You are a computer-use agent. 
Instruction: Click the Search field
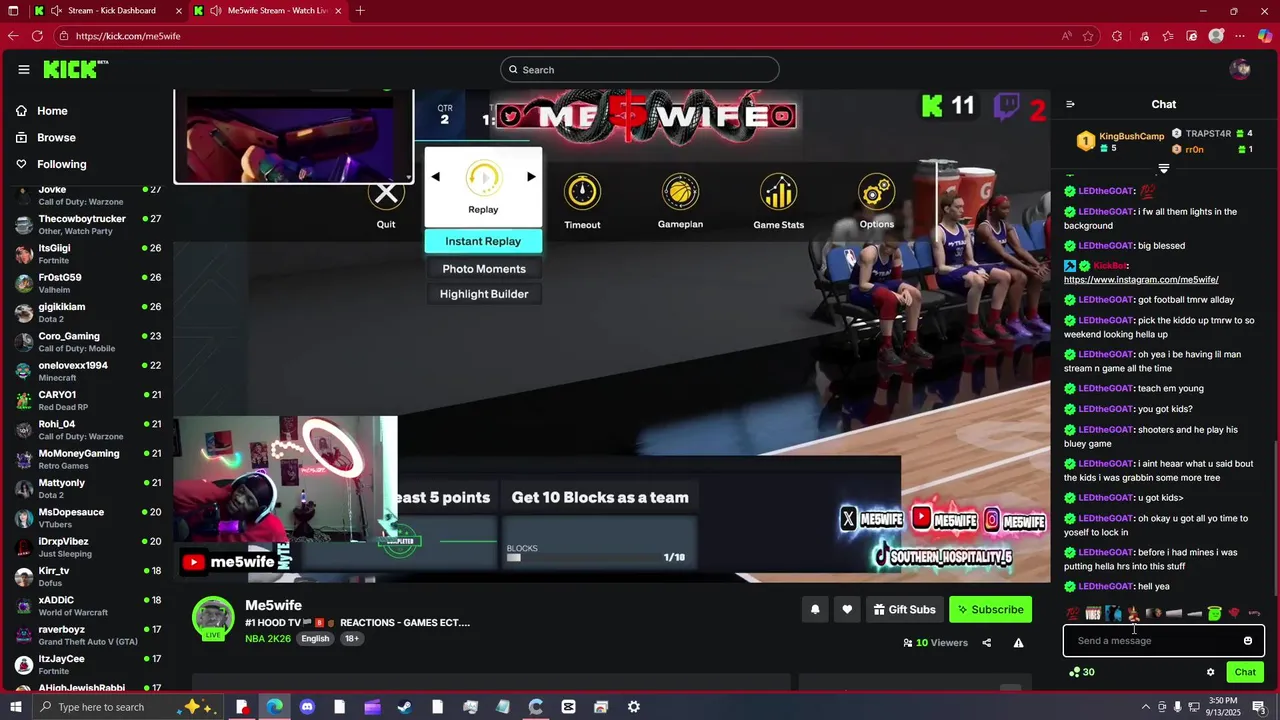640,69
